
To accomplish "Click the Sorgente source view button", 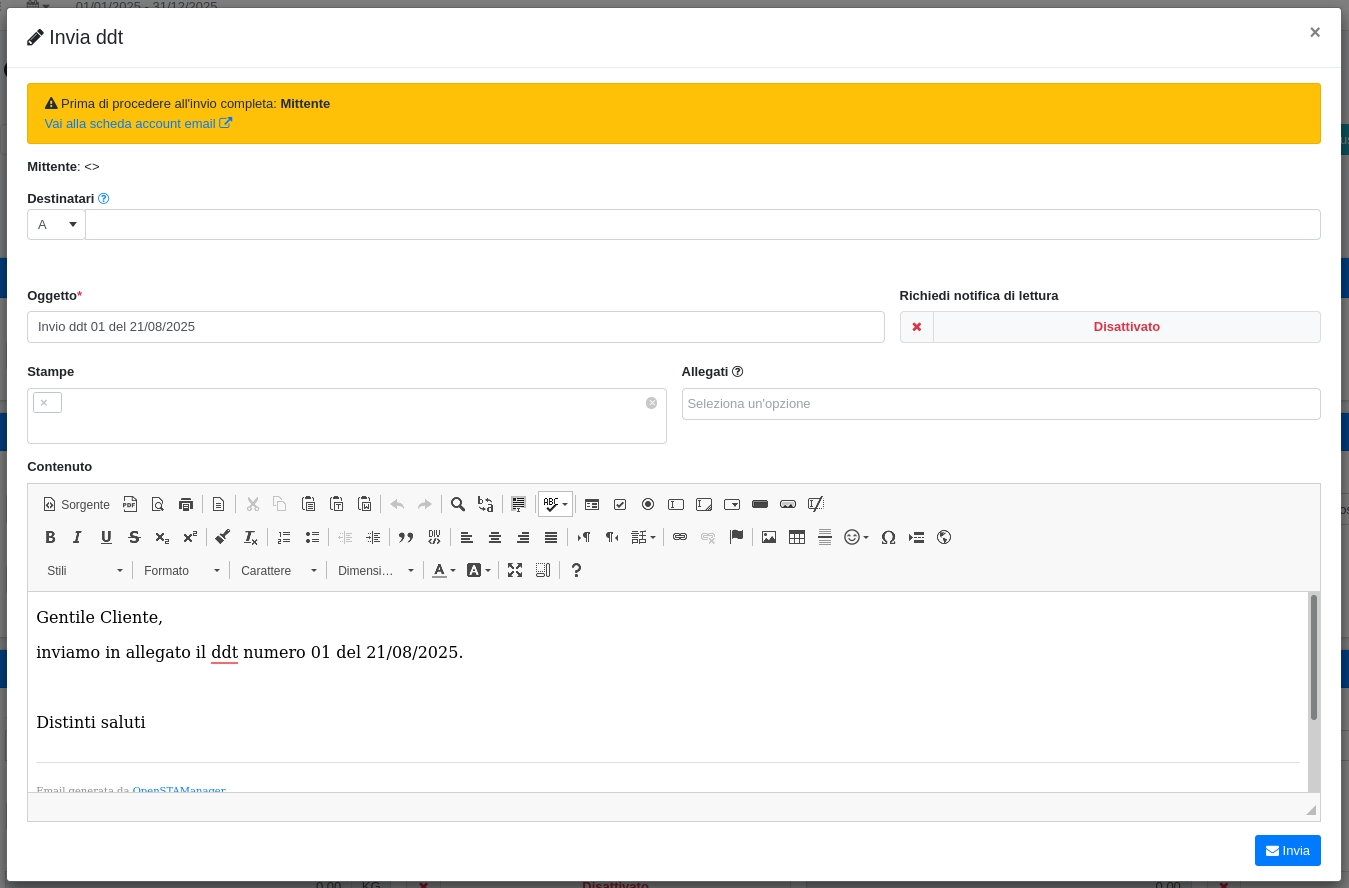I will pyautogui.click(x=76, y=504).
